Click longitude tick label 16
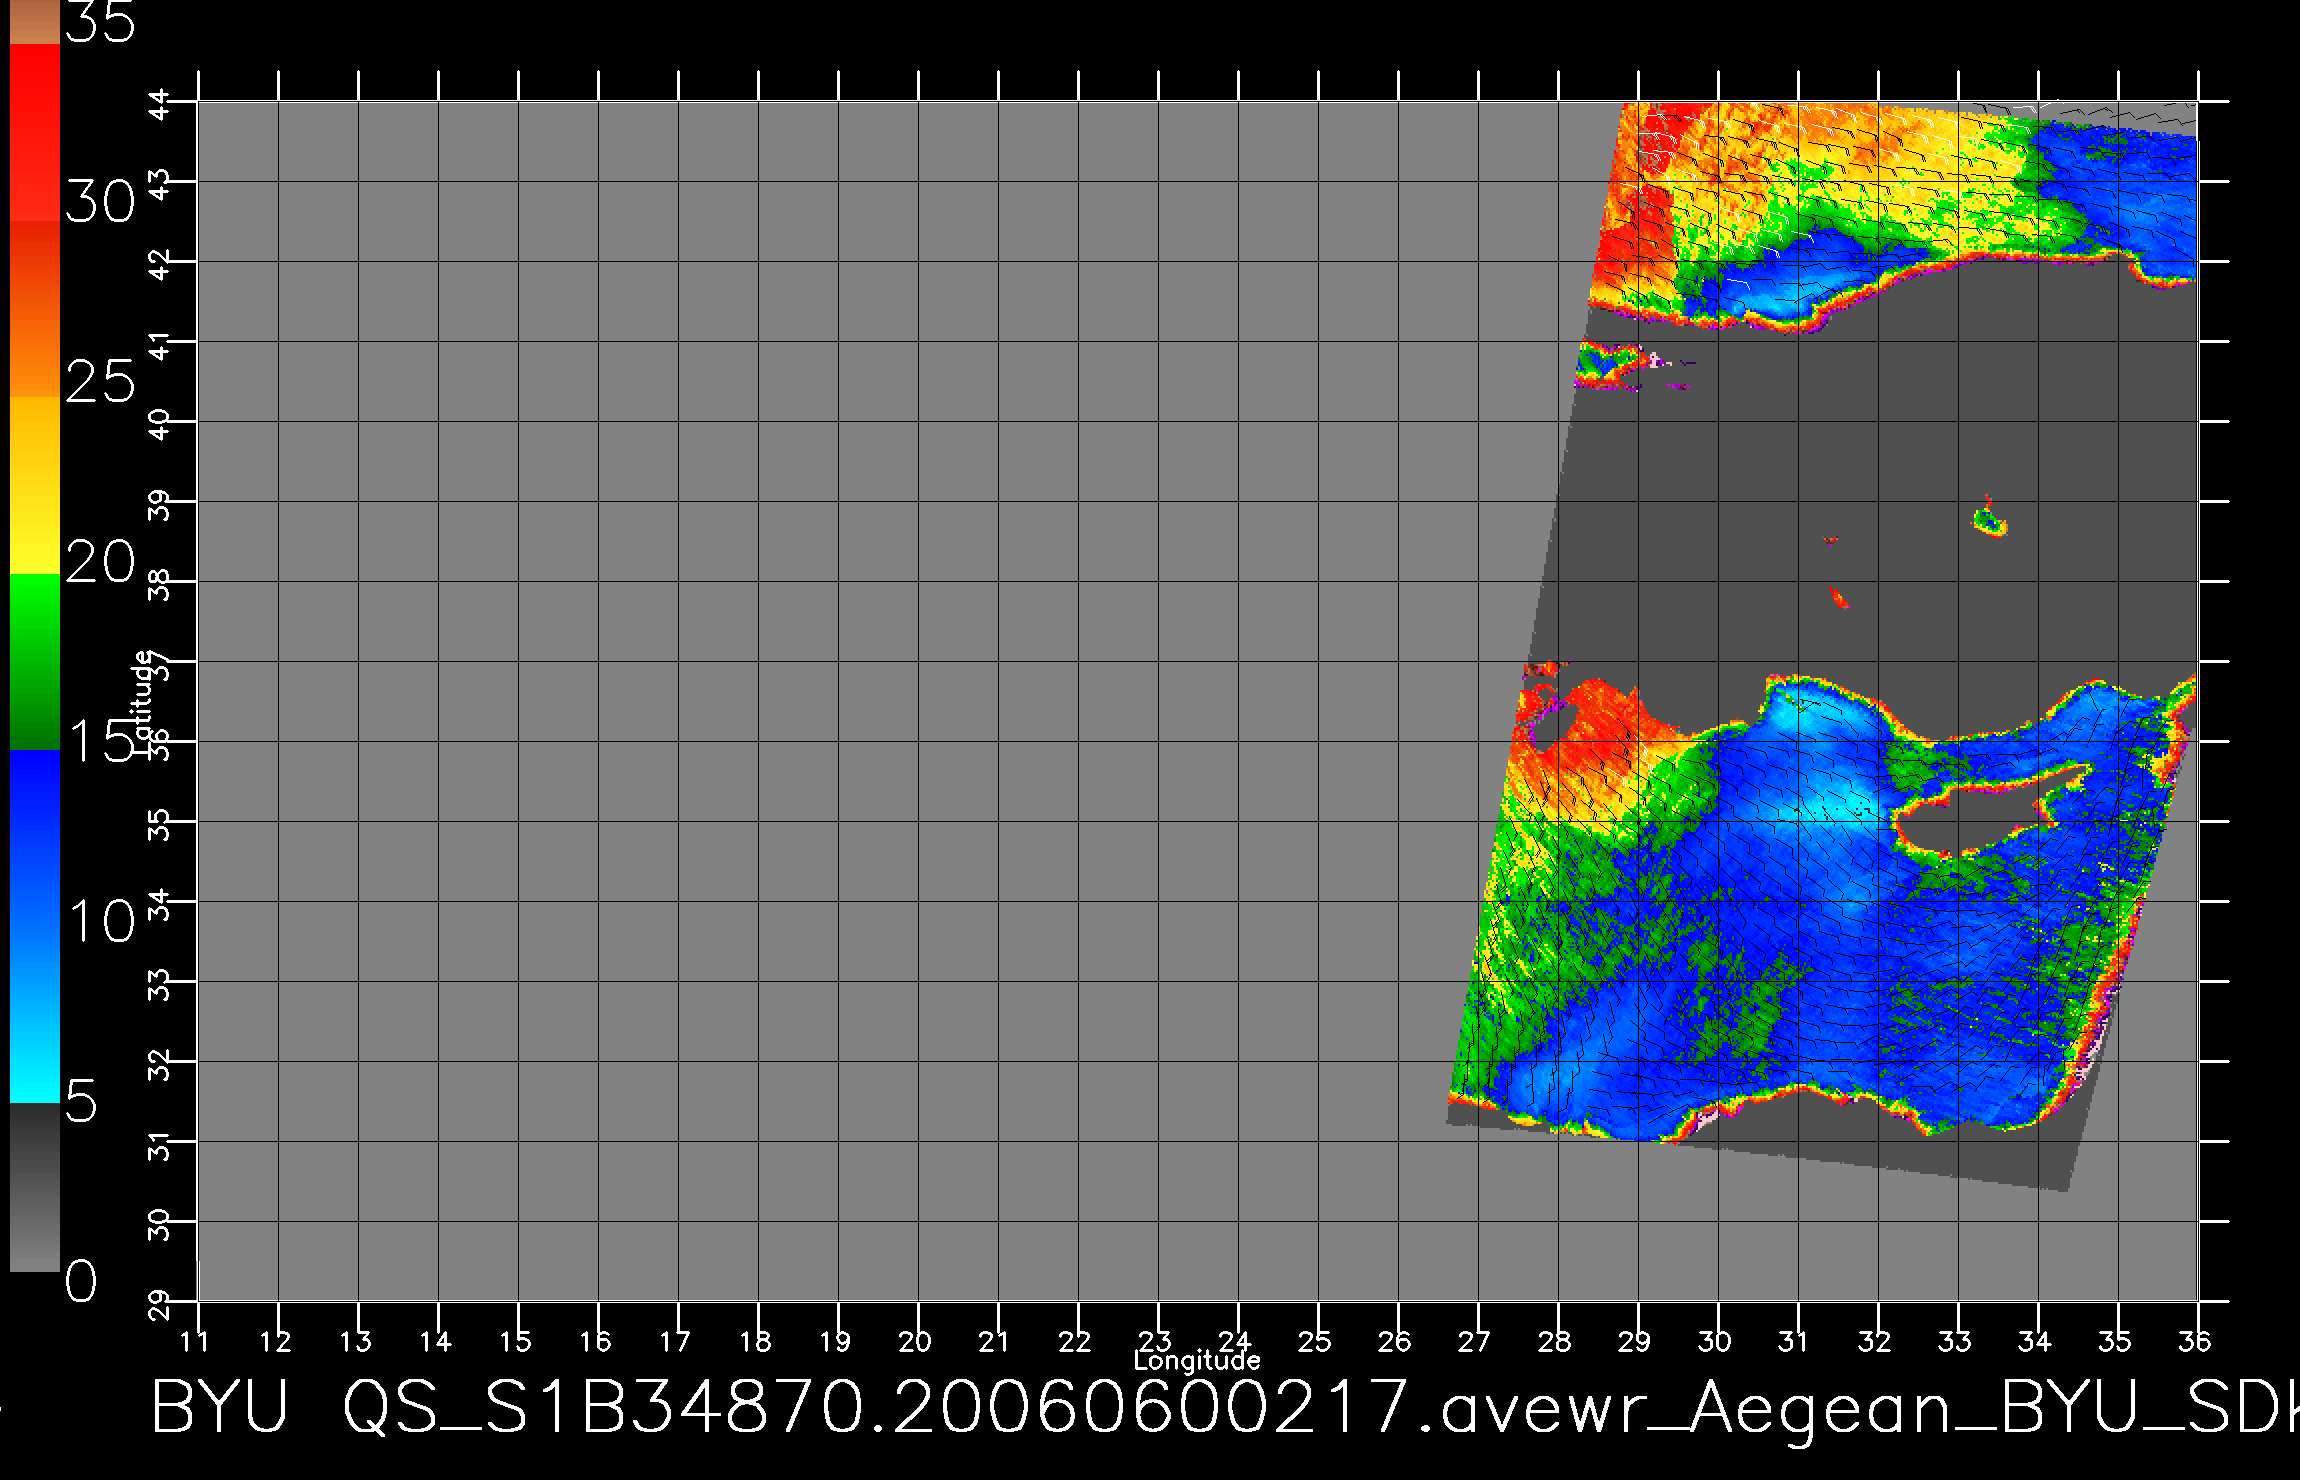2300x1480 pixels. (595, 1340)
